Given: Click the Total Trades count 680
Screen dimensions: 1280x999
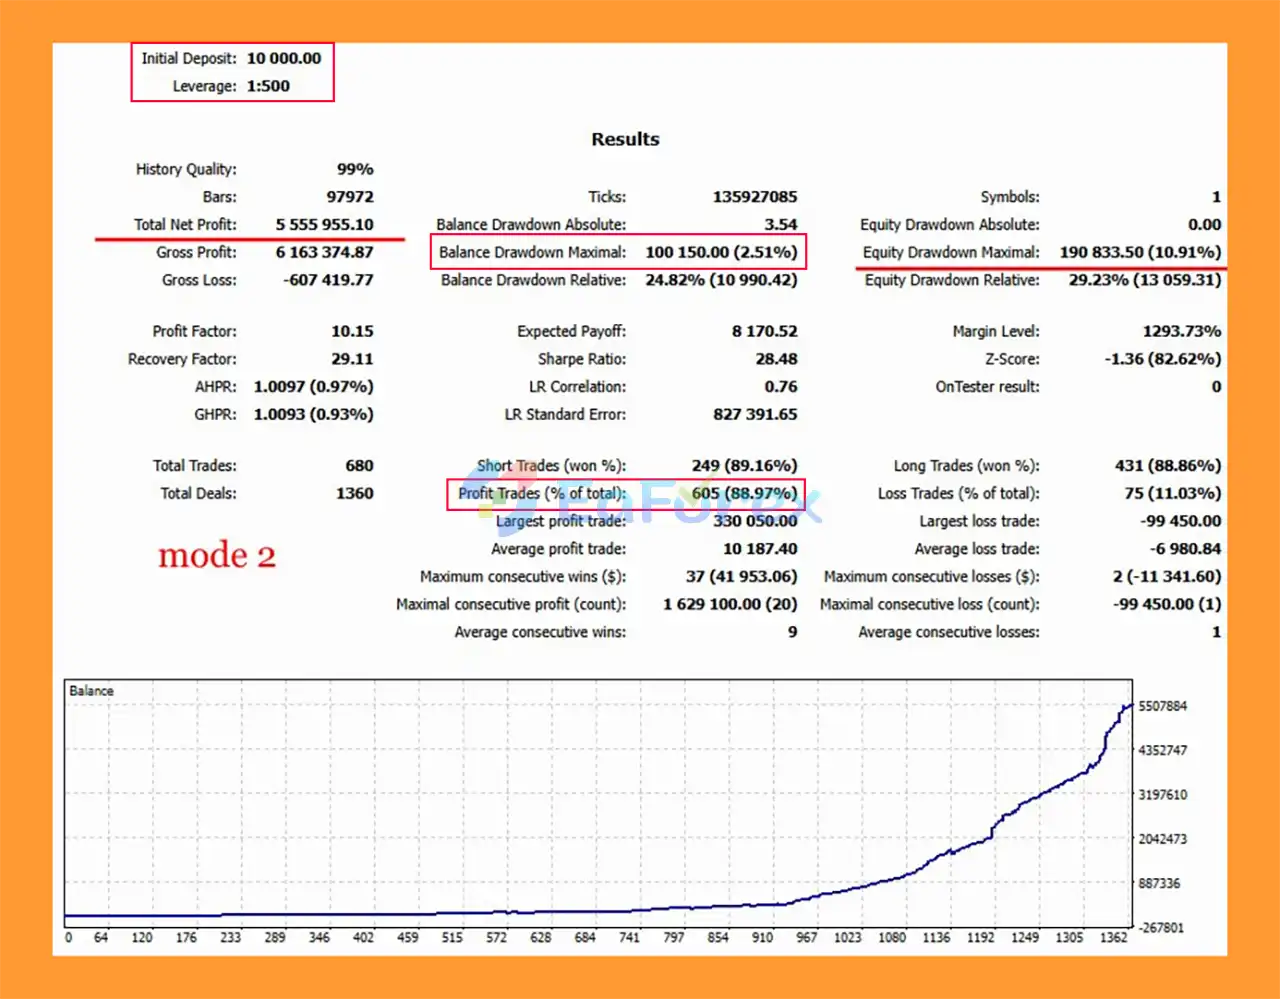Looking at the screenshot, I should pos(358,465).
